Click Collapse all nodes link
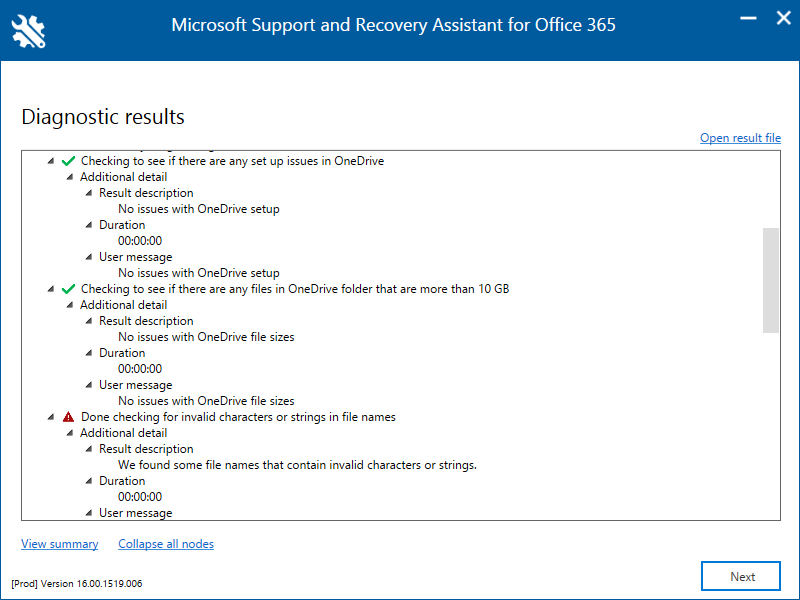The height and width of the screenshot is (600, 800). [166, 544]
